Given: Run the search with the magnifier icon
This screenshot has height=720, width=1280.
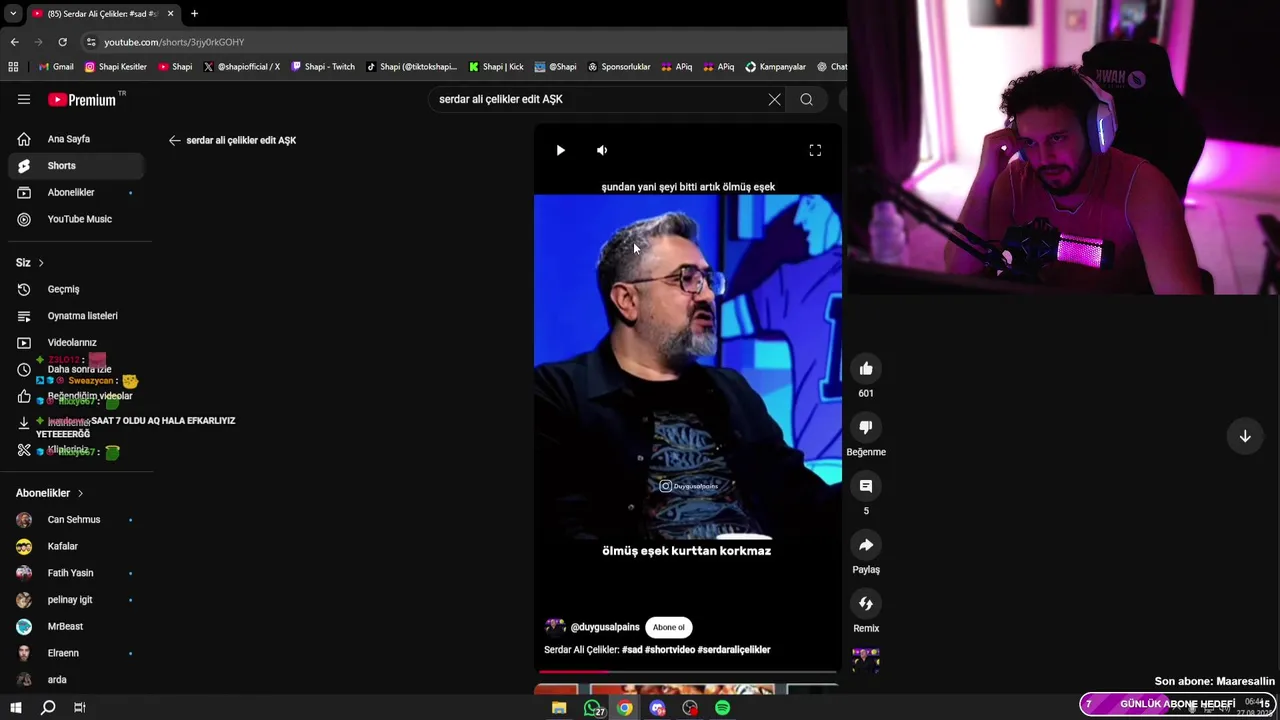Looking at the screenshot, I should pos(806,99).
